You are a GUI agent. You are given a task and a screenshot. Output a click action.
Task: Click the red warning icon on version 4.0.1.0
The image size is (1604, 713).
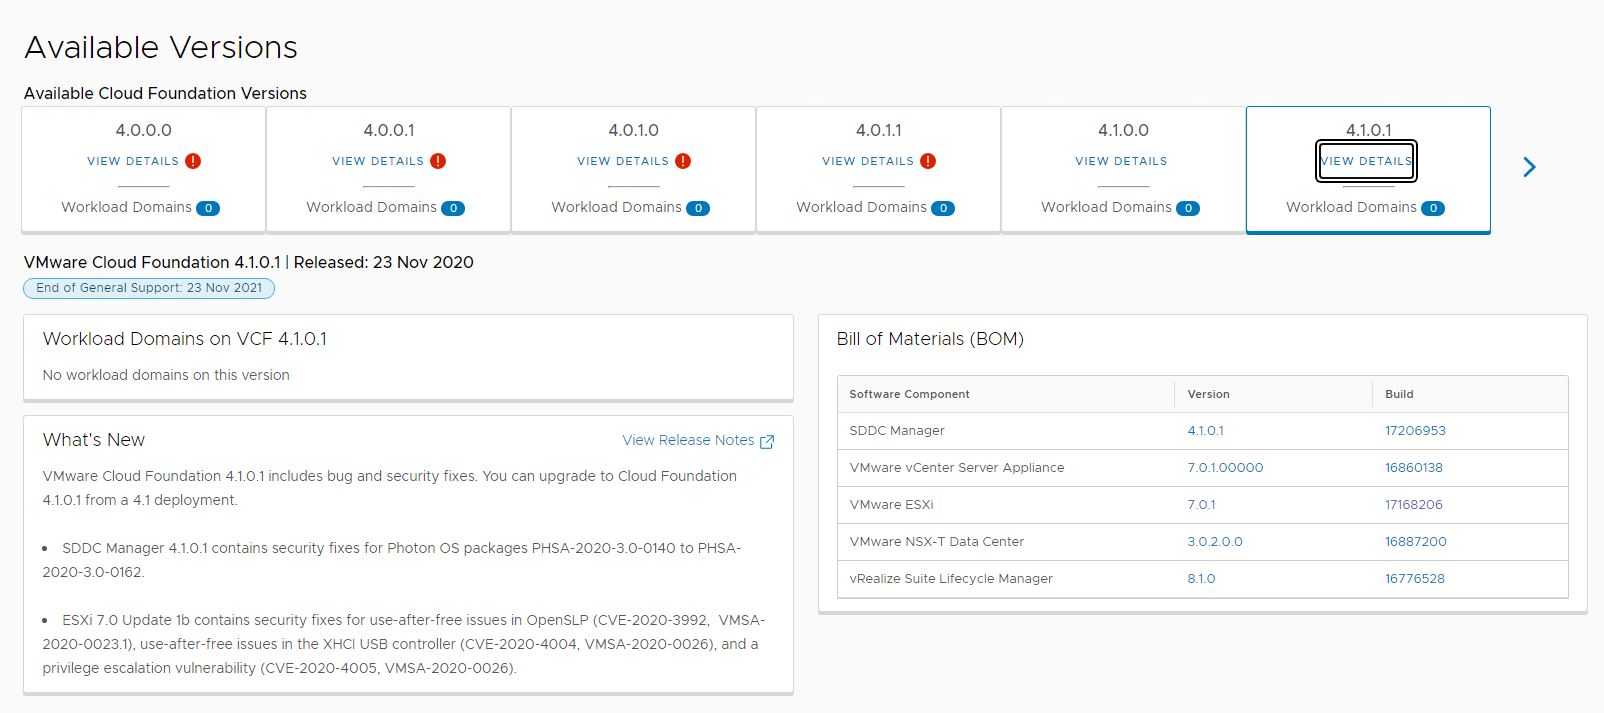(x=683, y=161)
